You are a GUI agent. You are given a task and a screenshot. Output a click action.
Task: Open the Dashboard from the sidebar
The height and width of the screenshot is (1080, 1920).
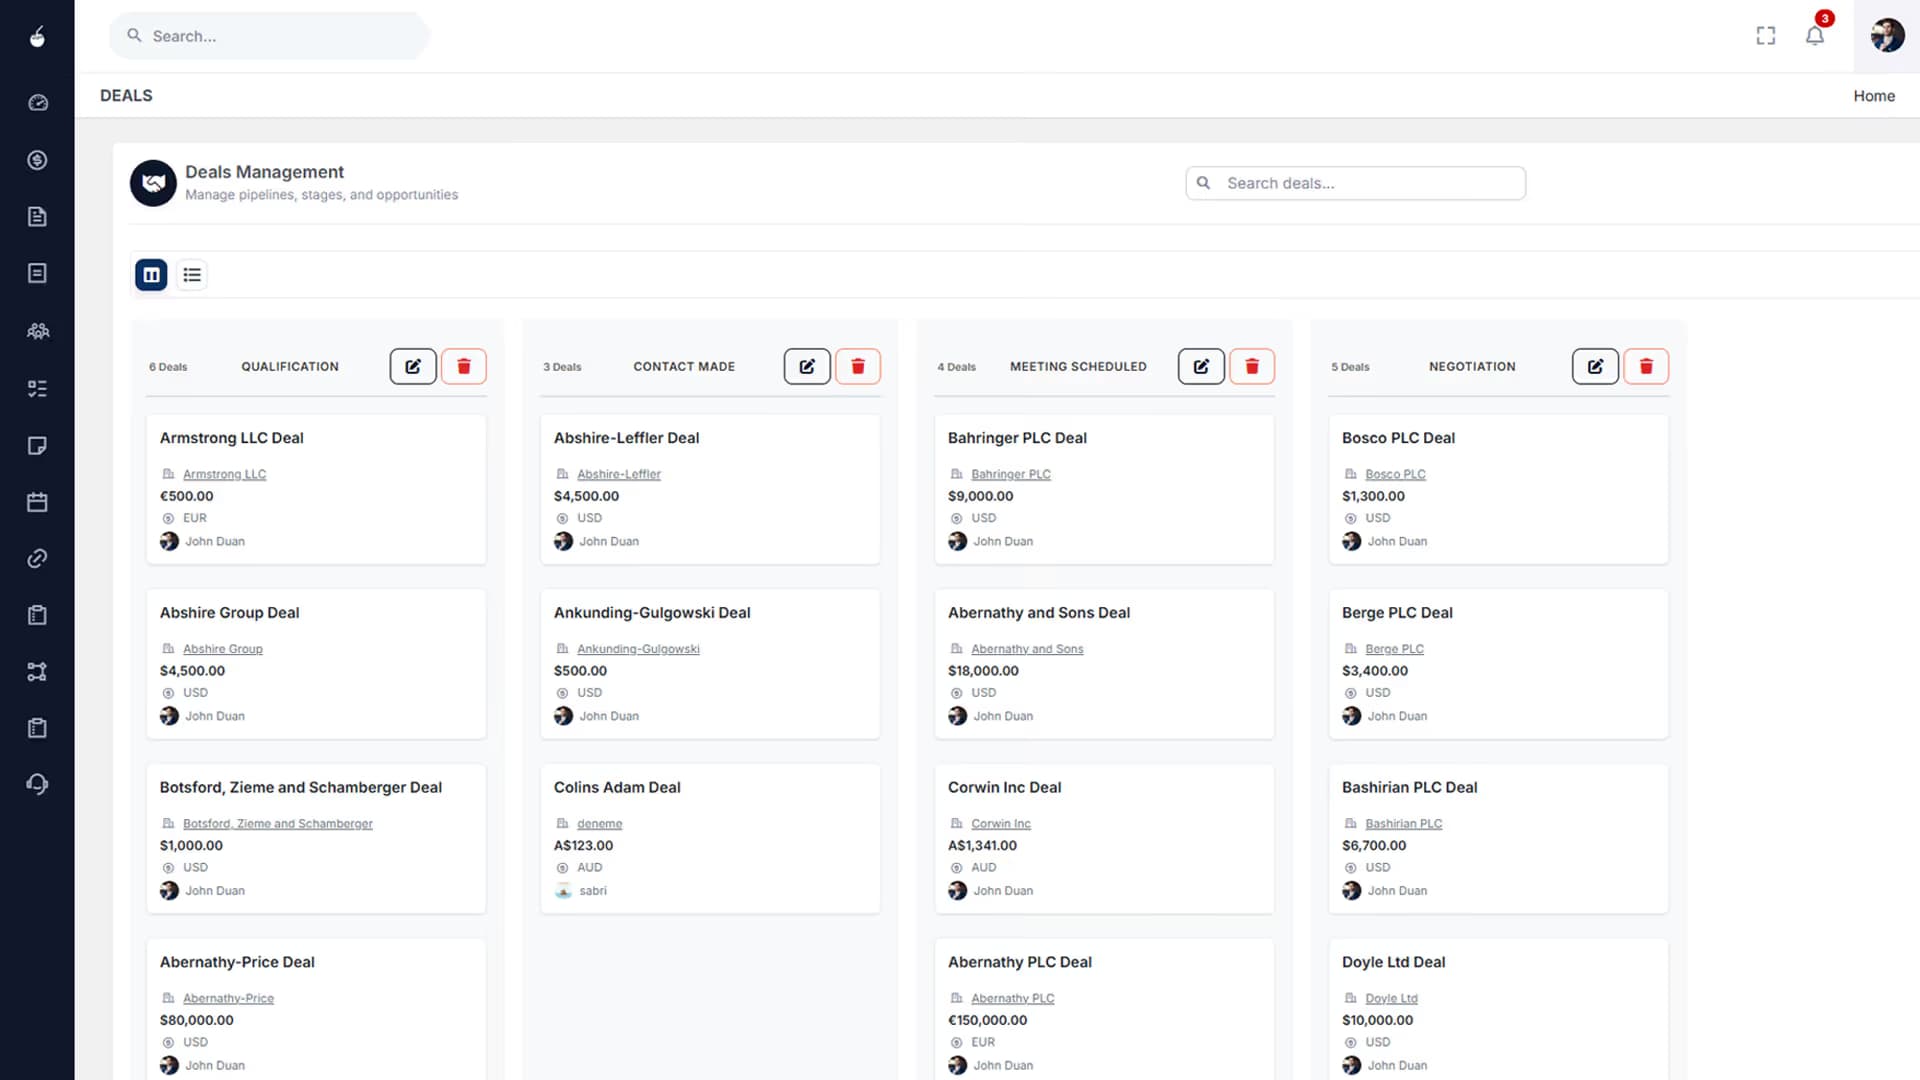37,102
